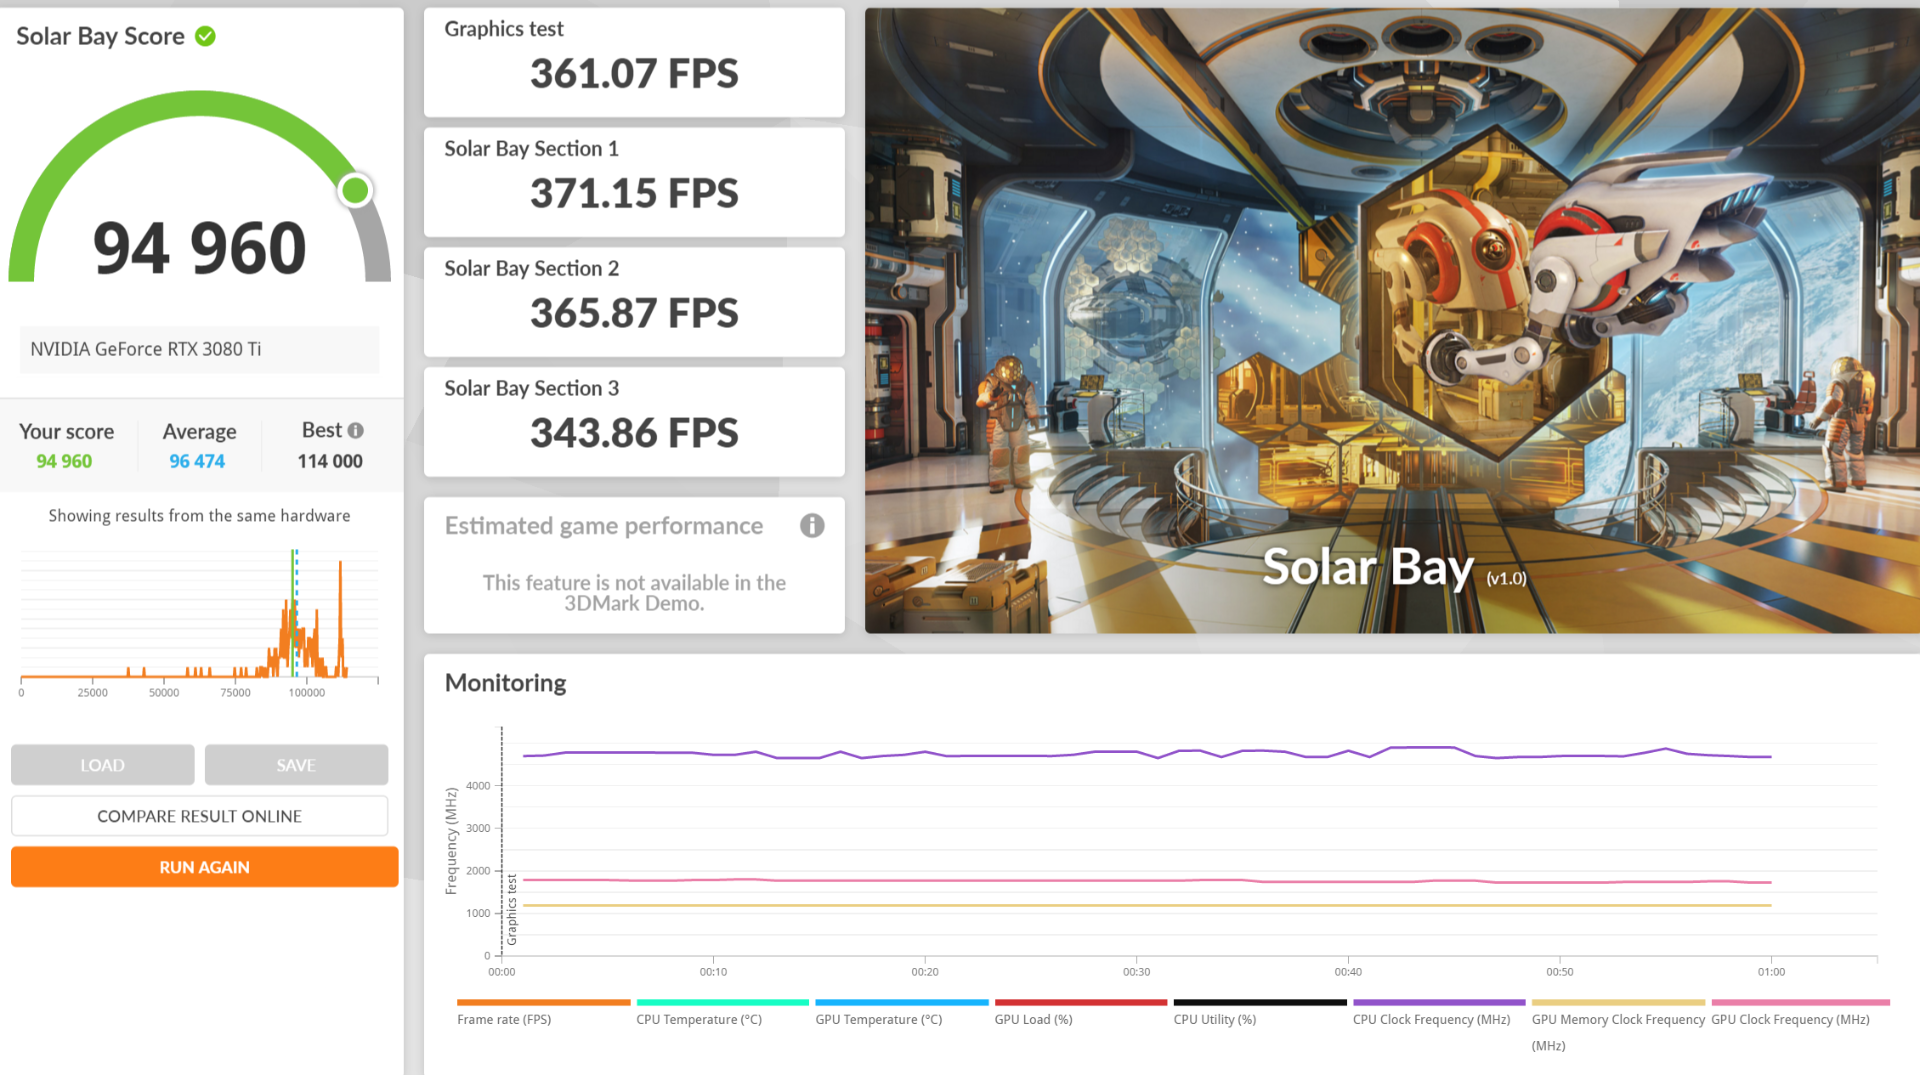
Task: Click the Monitoring heading
Action: pos(505,683)
